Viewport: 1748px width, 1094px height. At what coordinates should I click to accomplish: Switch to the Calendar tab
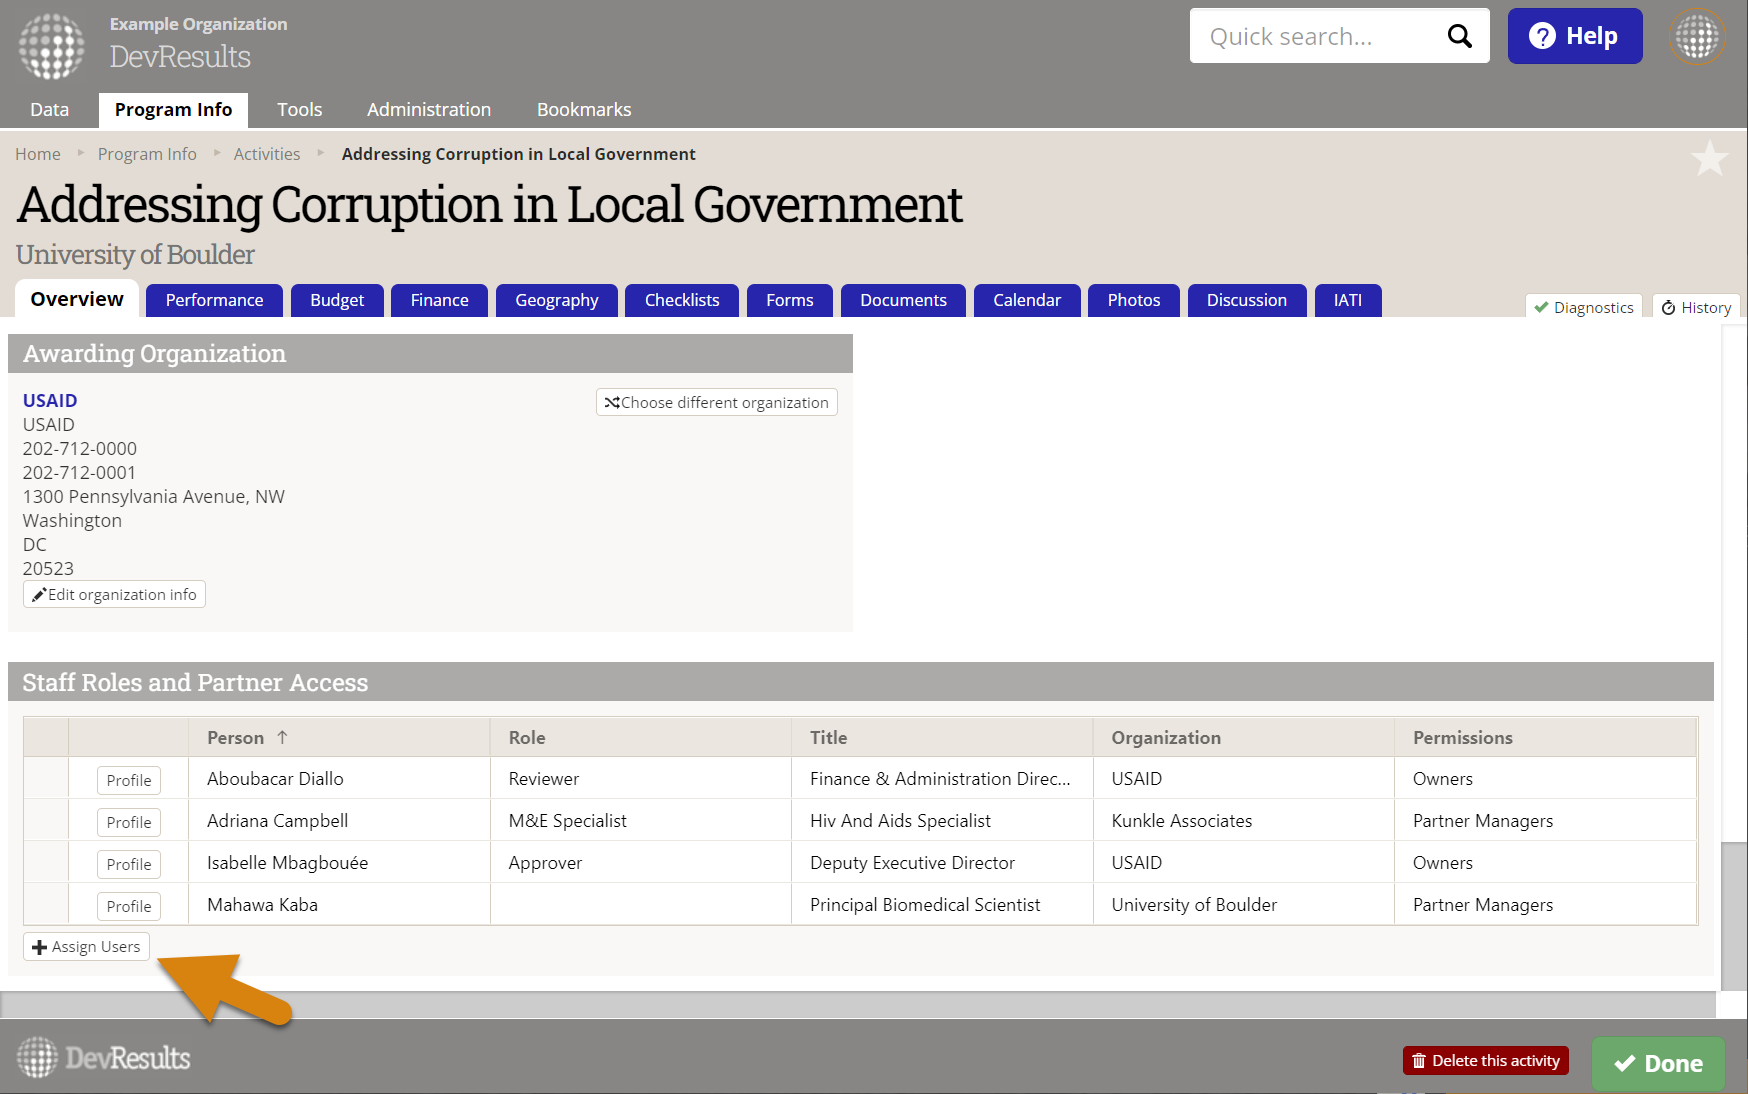click(1027, 300)
